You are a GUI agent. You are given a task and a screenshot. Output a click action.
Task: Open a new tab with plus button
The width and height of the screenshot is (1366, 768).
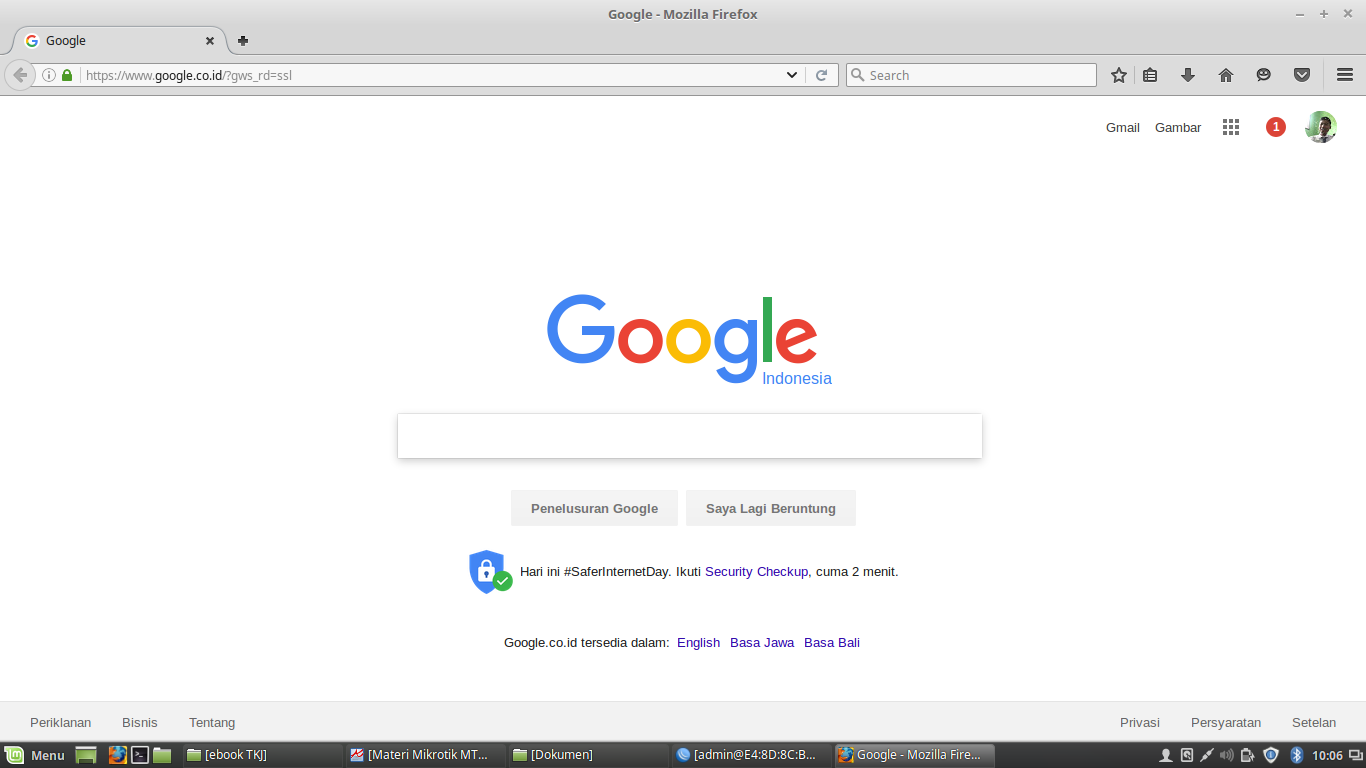click(243, 41)
